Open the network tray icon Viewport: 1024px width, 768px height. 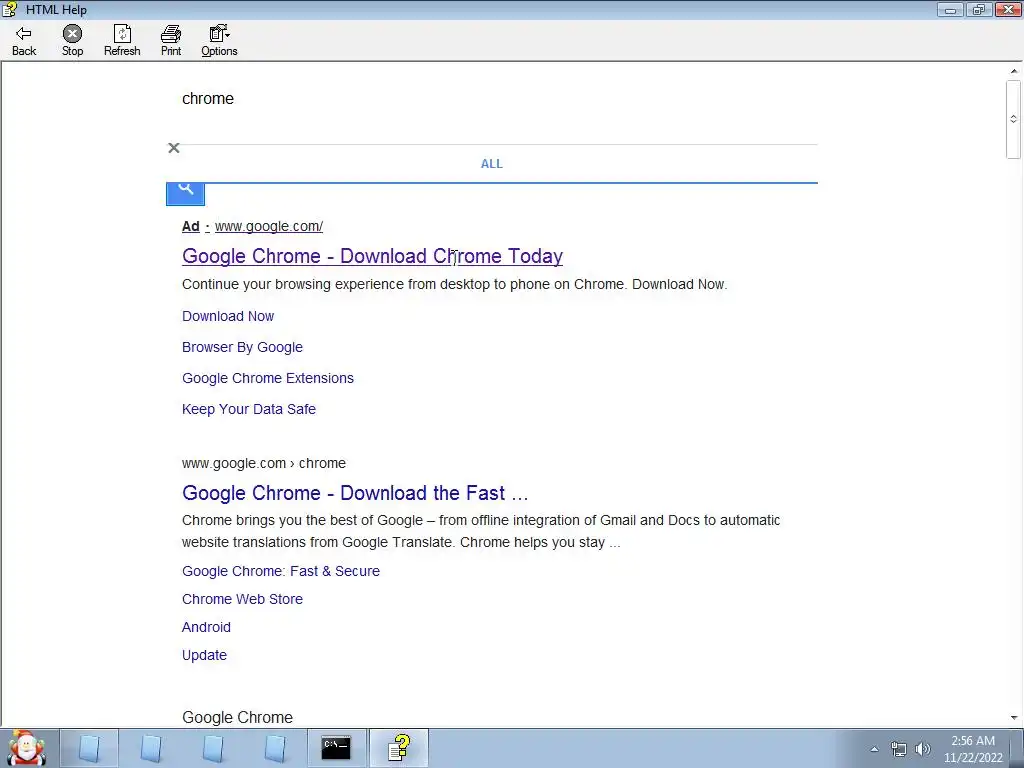pyautogui.click(x=899, y=750)
